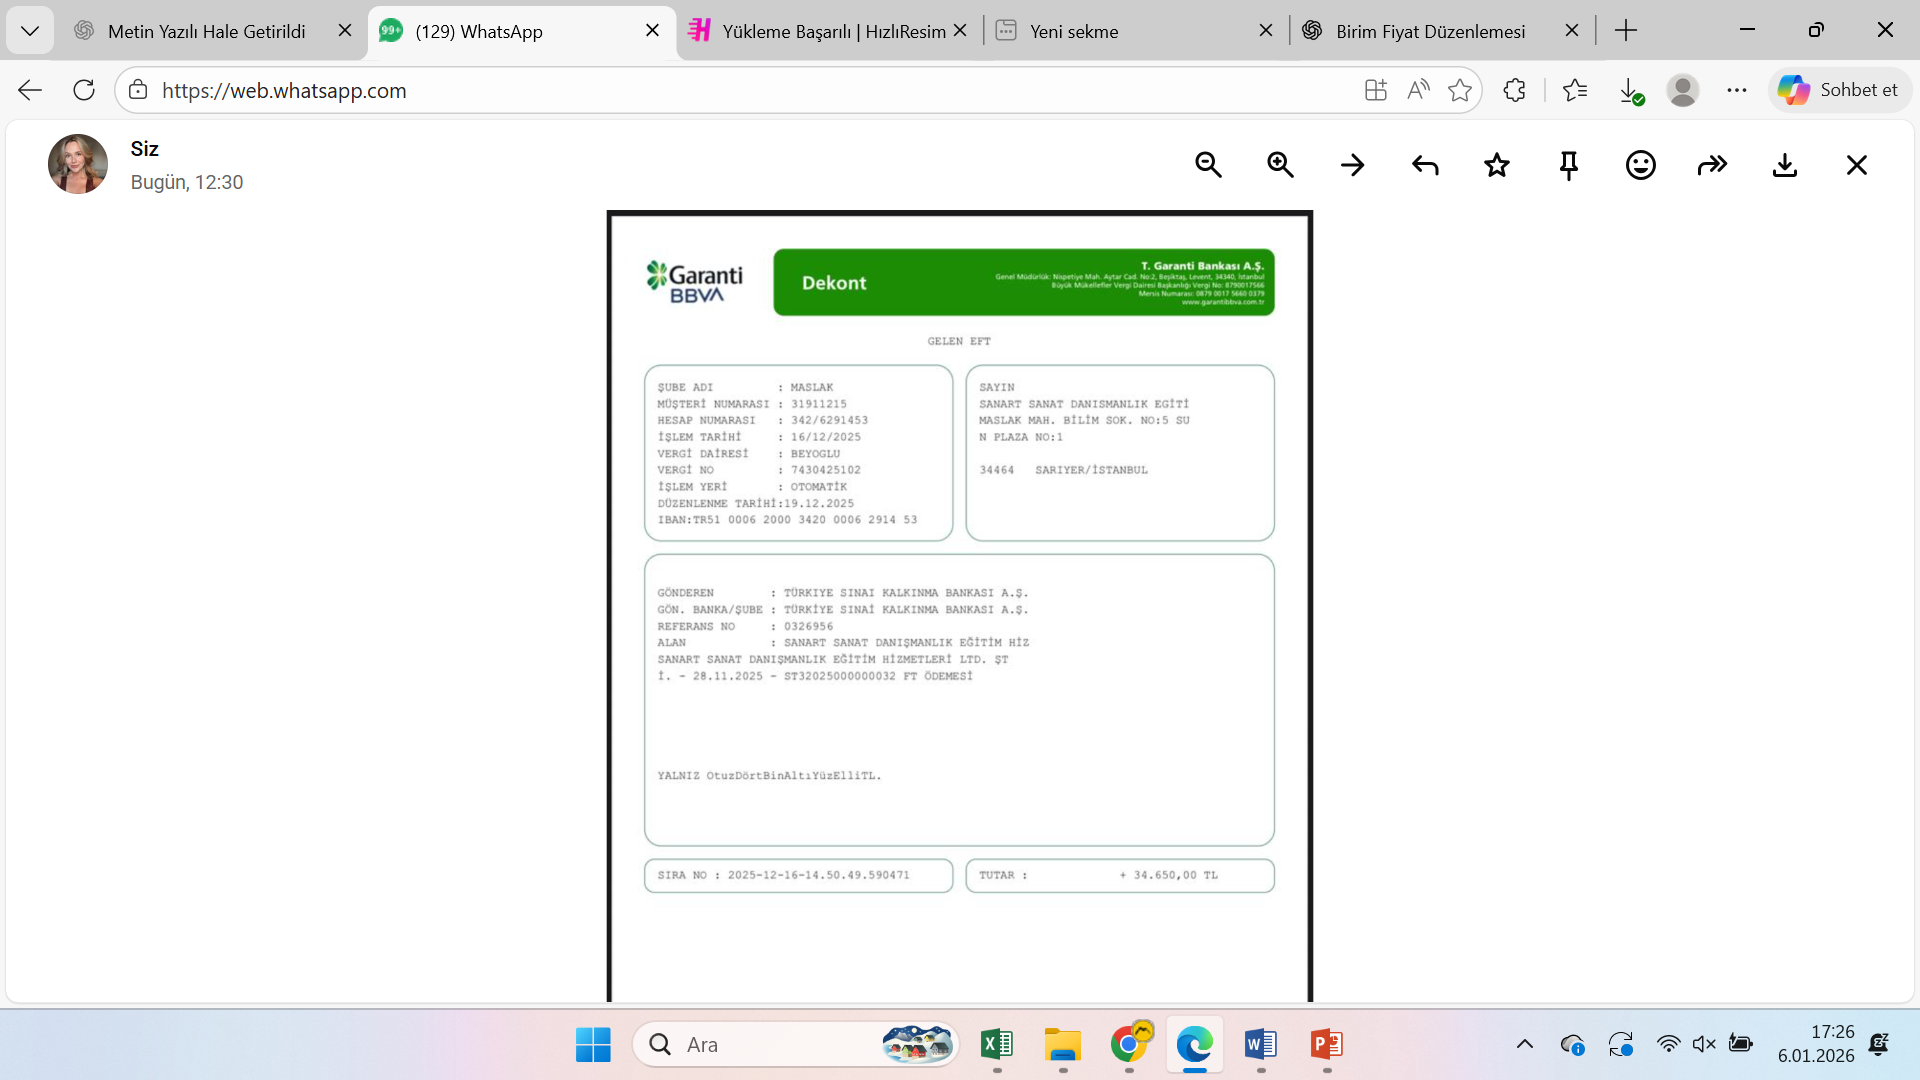1920x1080 pixels.
Task: Open the Favorites list icon
Action: tap(1575, 90)
